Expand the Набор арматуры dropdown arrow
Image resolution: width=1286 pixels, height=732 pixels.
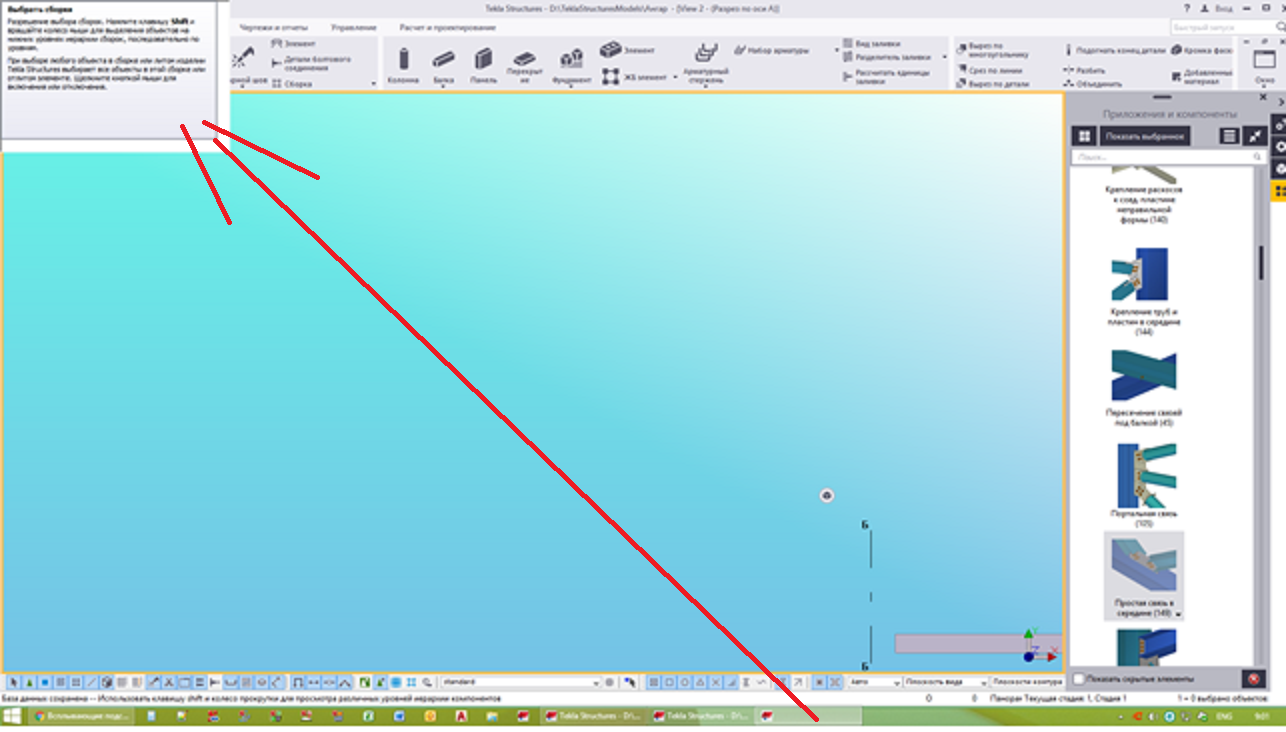tap(837, 49)
